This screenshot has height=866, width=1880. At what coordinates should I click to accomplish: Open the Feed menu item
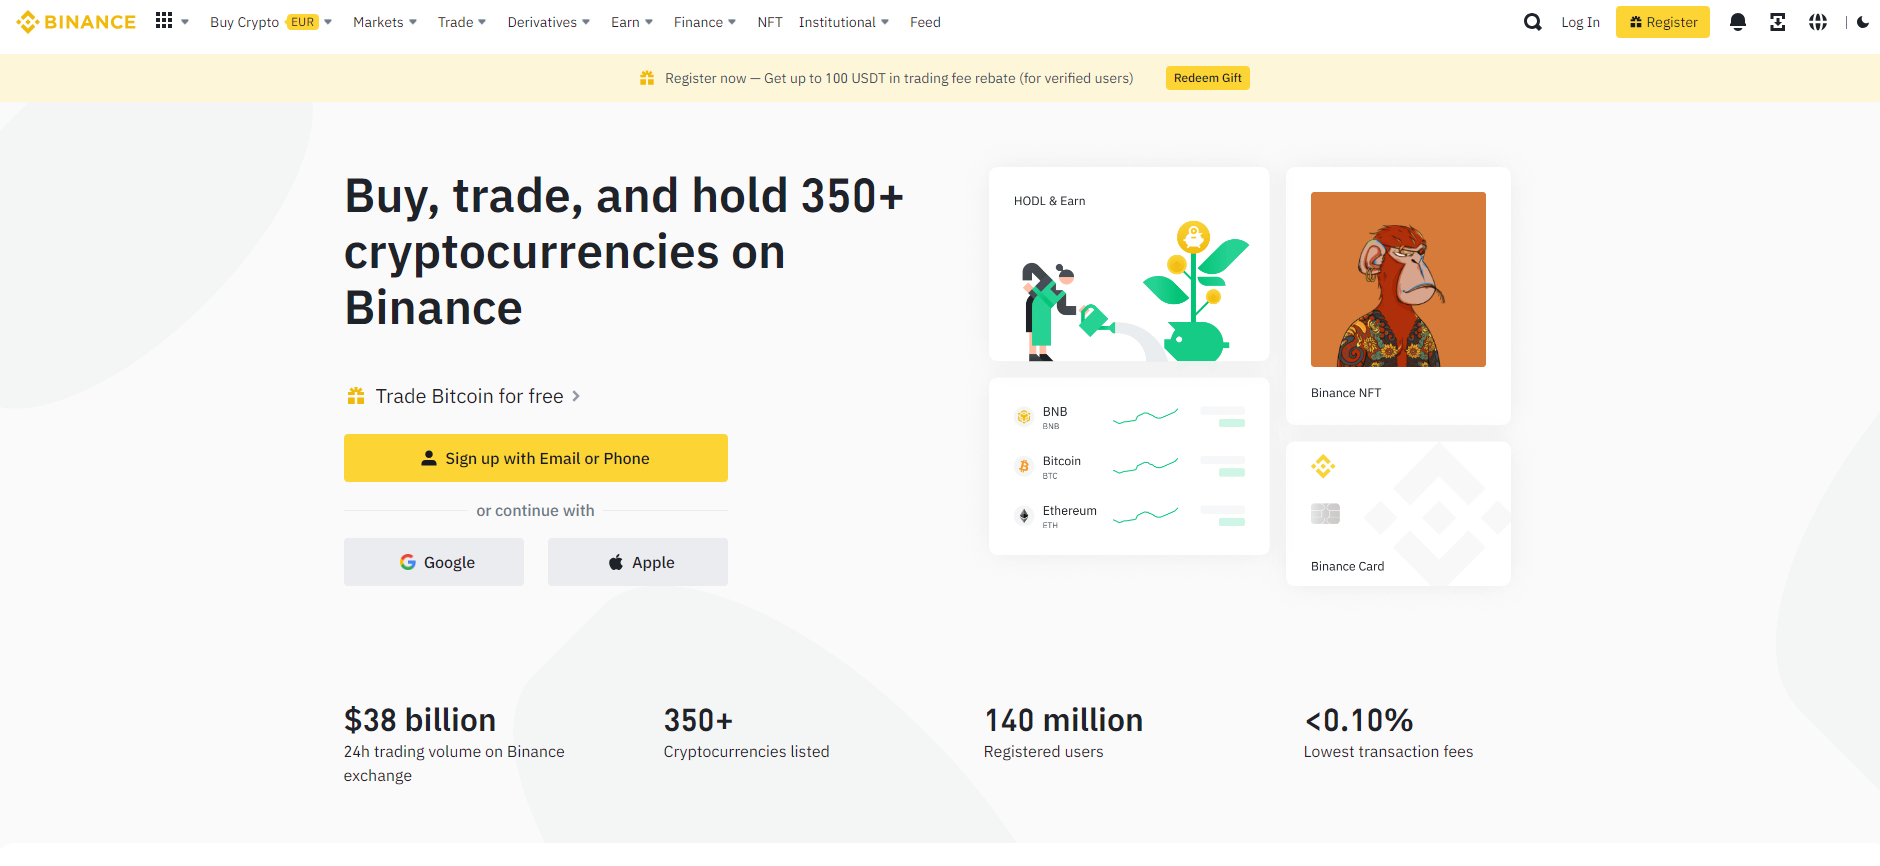(925, 22)
